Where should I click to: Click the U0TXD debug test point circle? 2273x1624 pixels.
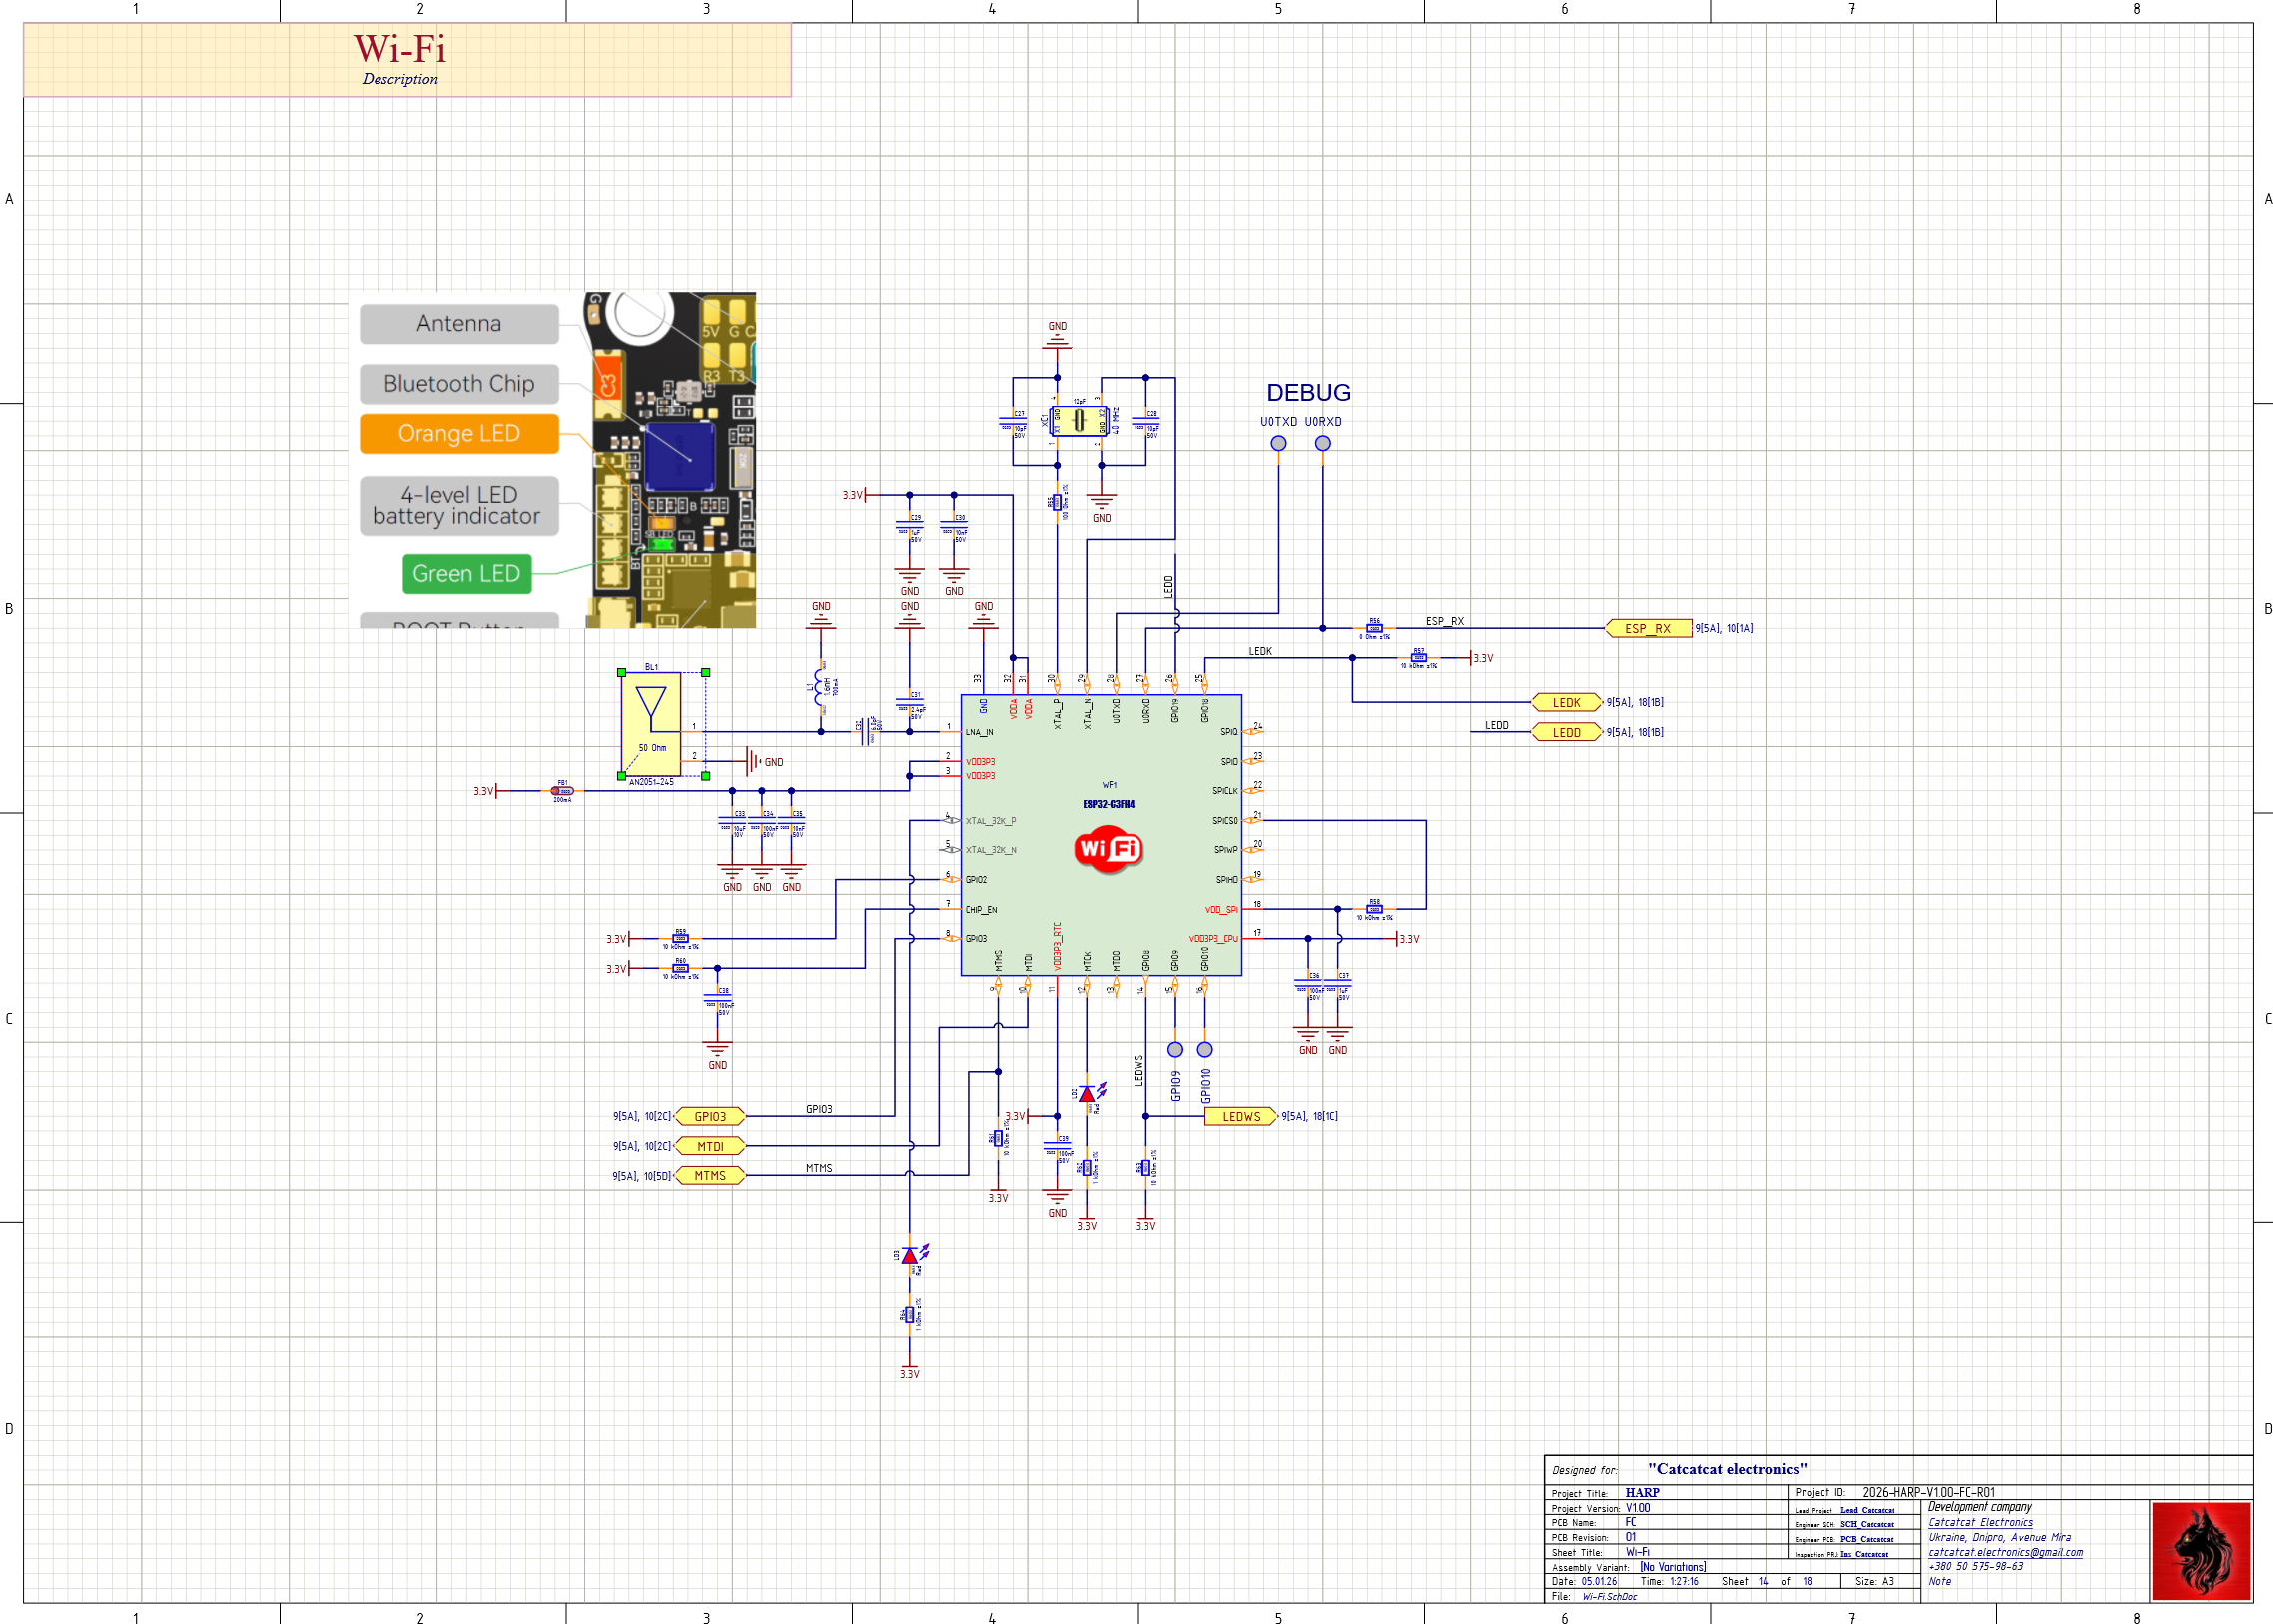click(x=1278, y=444)
